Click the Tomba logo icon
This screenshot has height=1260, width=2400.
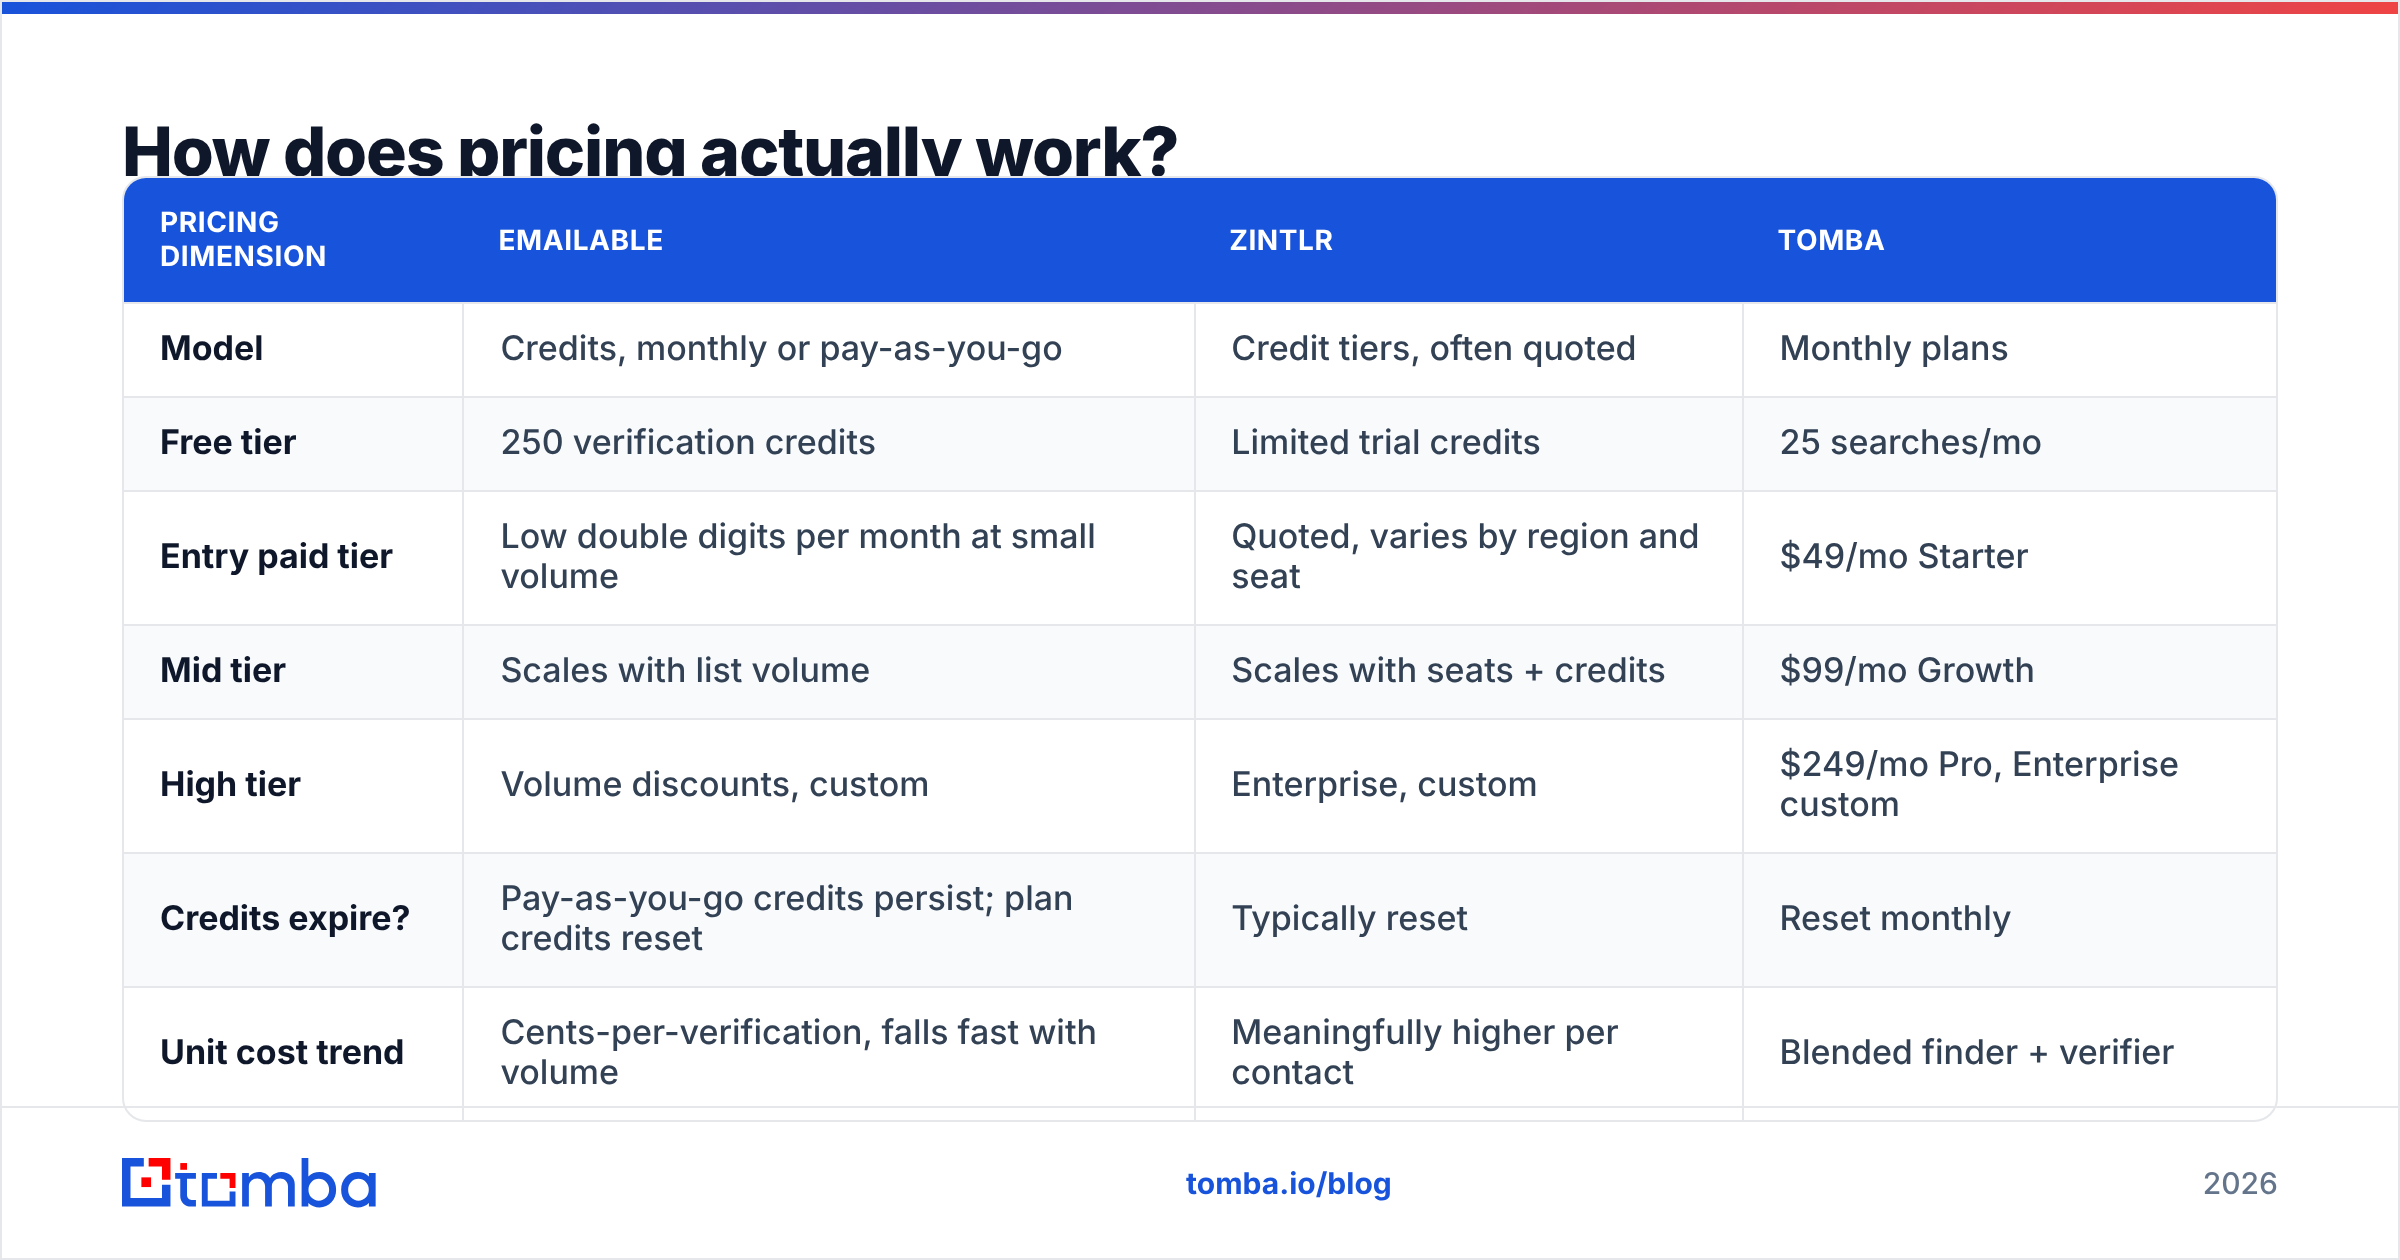(249, 1183)
